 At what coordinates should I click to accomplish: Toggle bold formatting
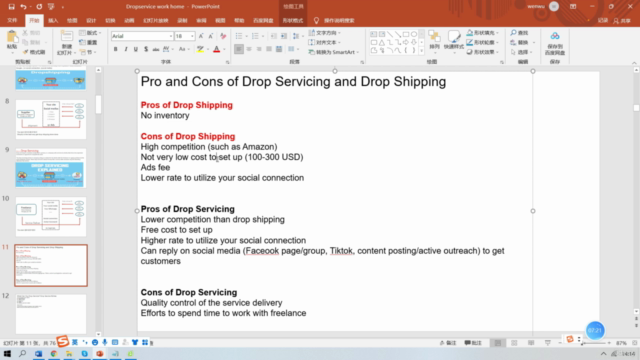point(116,49)
